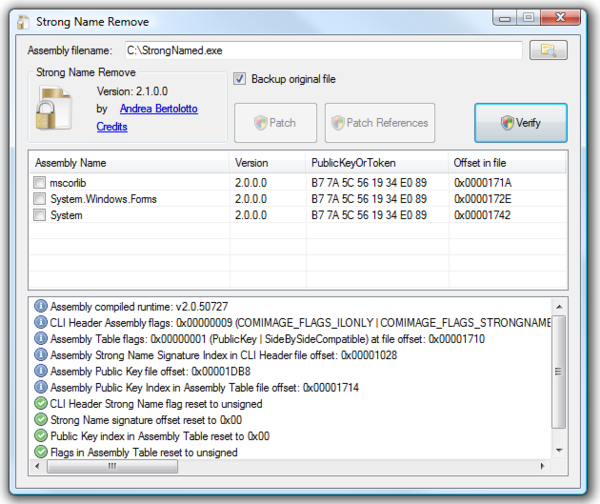Click the padlock application logo

point(54,109)
